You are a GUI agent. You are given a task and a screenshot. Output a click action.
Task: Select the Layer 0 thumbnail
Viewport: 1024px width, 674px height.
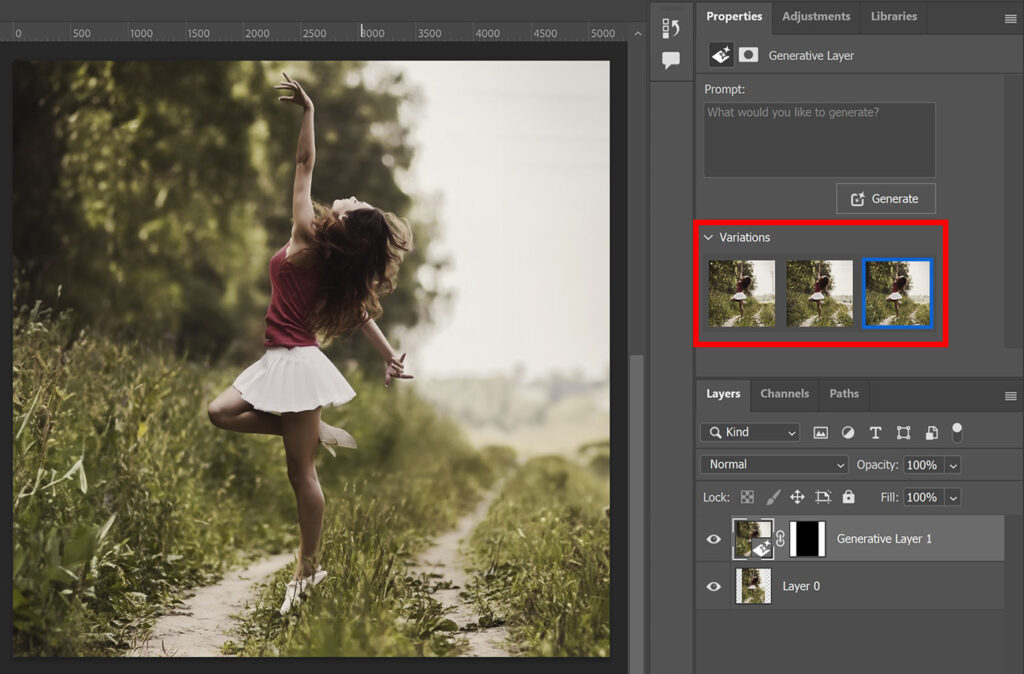[x=753, y=586]
